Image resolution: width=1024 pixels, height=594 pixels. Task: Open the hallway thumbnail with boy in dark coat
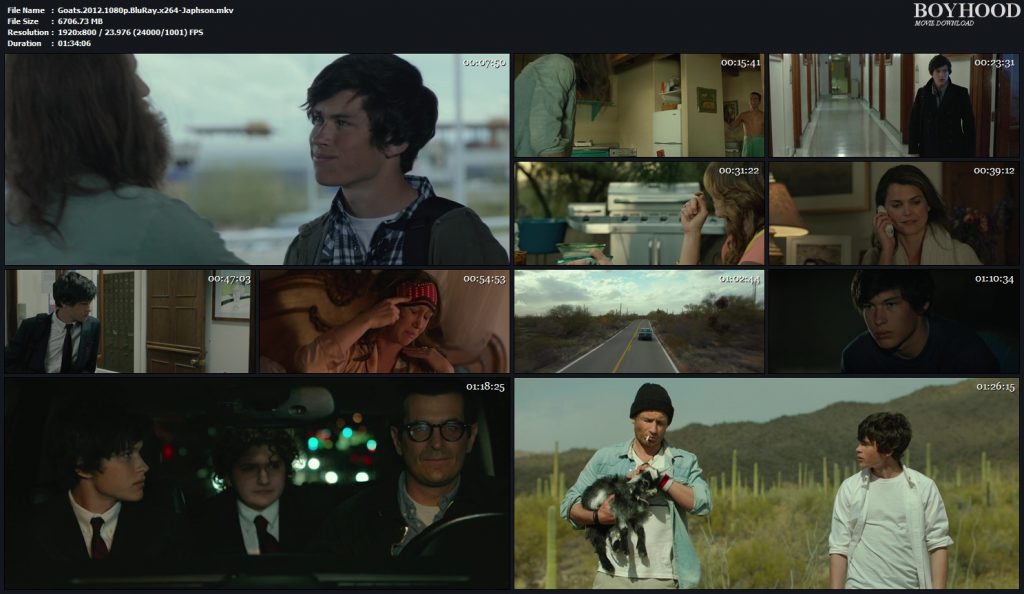tap(894, 105)
